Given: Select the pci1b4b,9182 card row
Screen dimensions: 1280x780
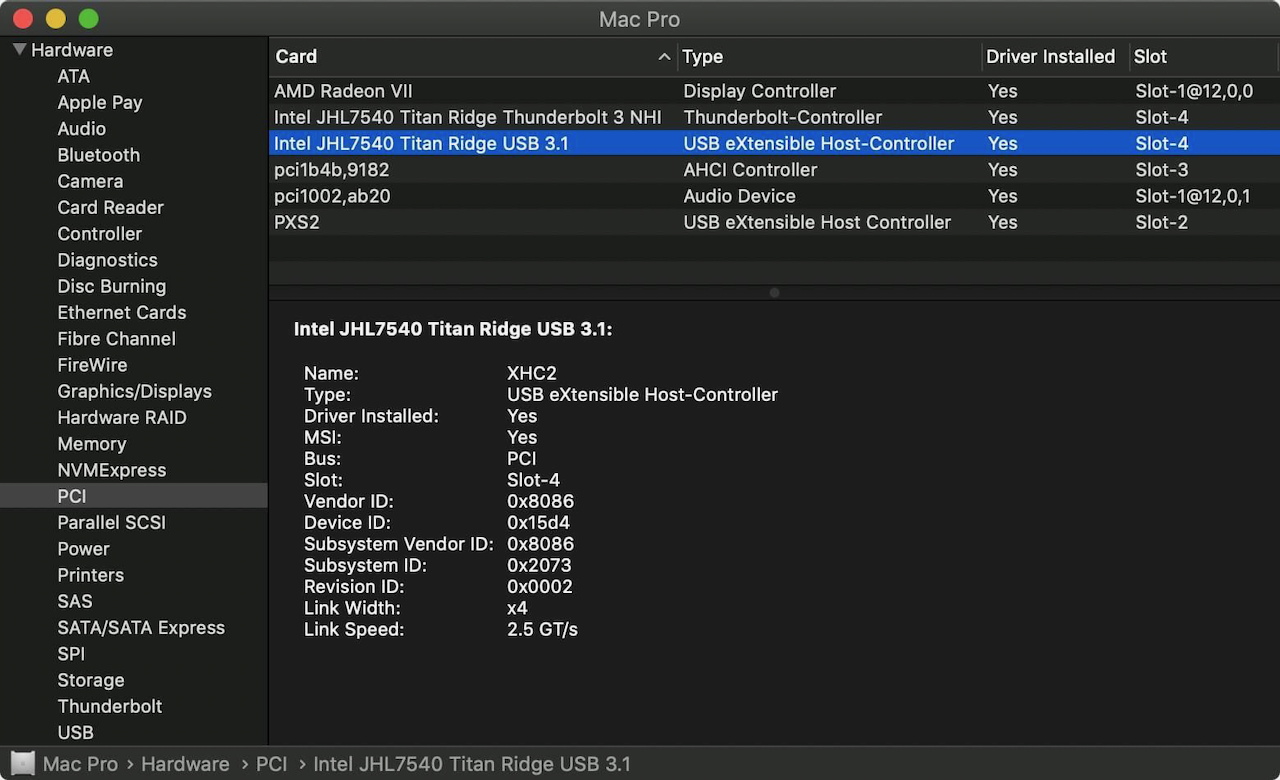Looking at the screenshot, I should pyautogui.click(x=774, y=170).
